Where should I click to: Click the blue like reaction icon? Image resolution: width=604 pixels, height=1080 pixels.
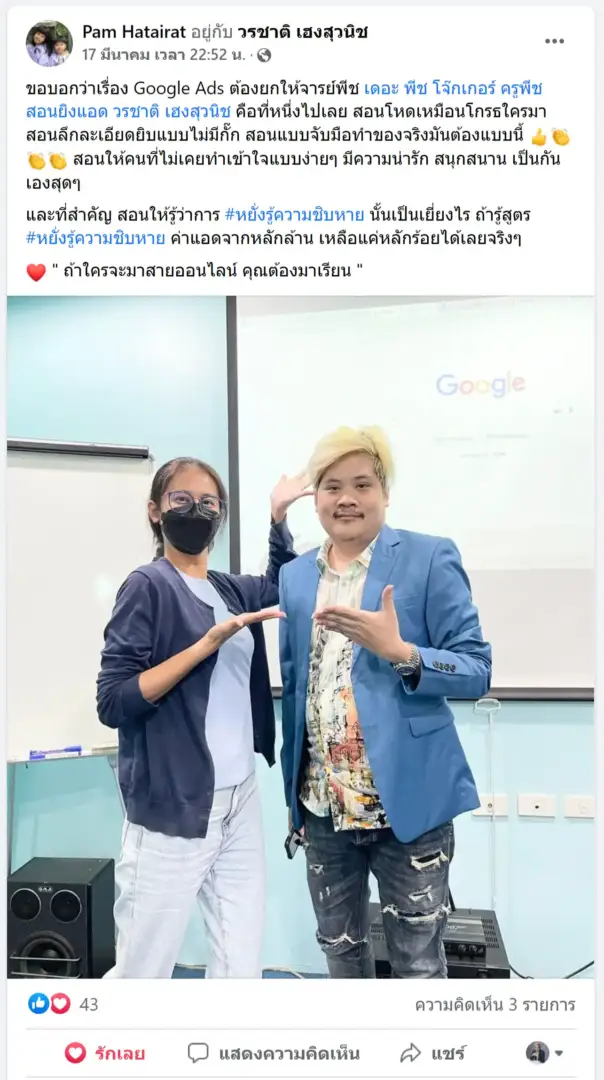point(39,1004)
